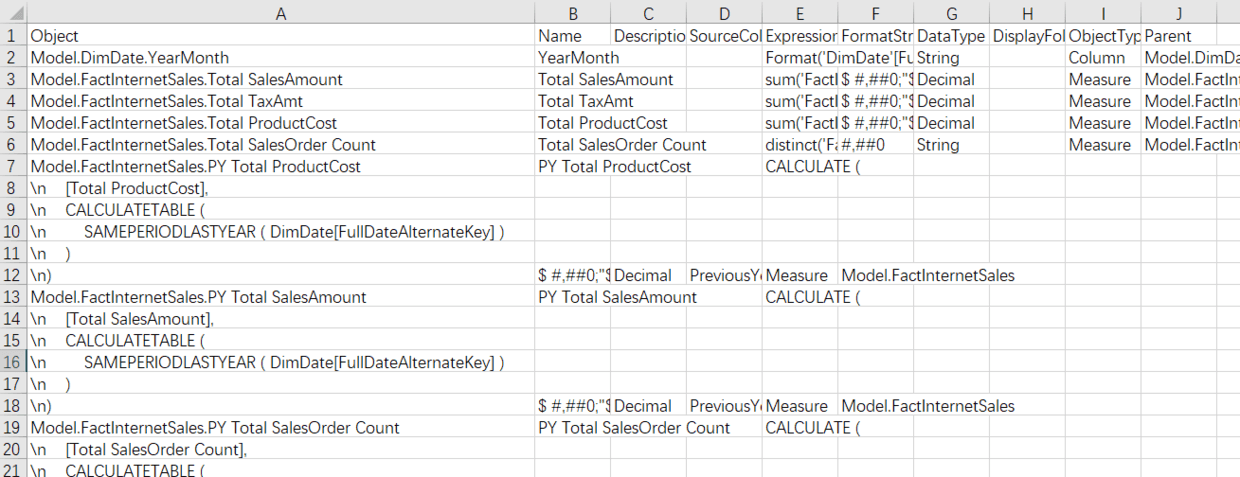
Task: Click the 'Measure' cell in row 4
Action: pyautogui.click(x=1103, y=101)
